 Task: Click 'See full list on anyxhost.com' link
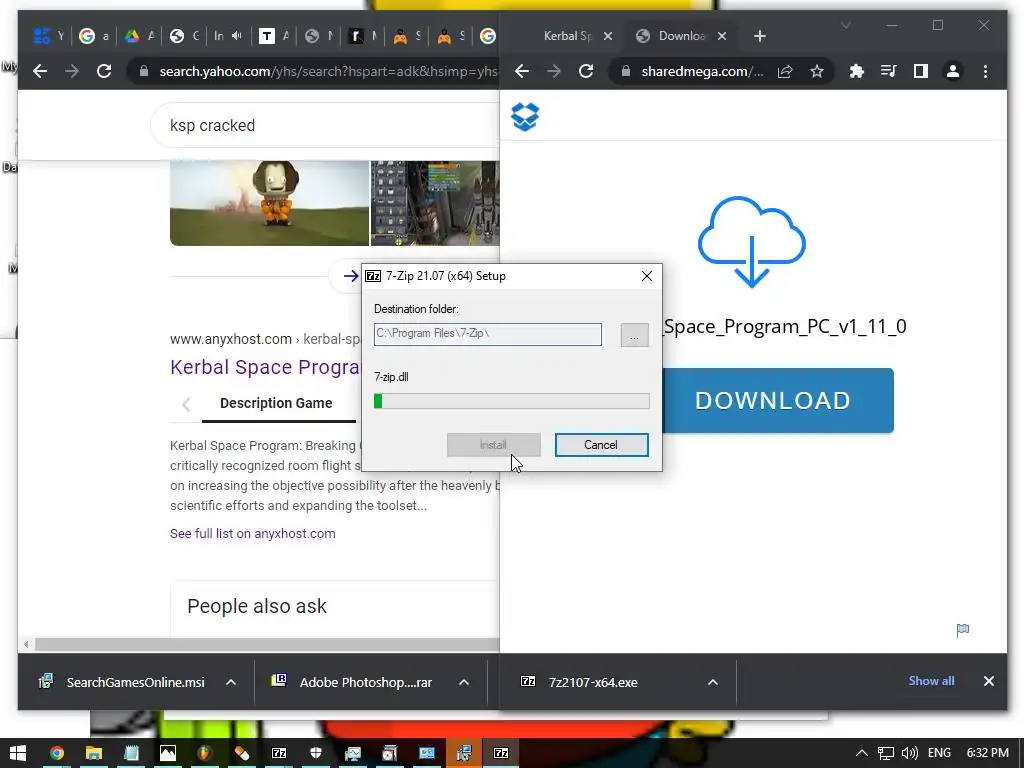click(x=253, y=534)
